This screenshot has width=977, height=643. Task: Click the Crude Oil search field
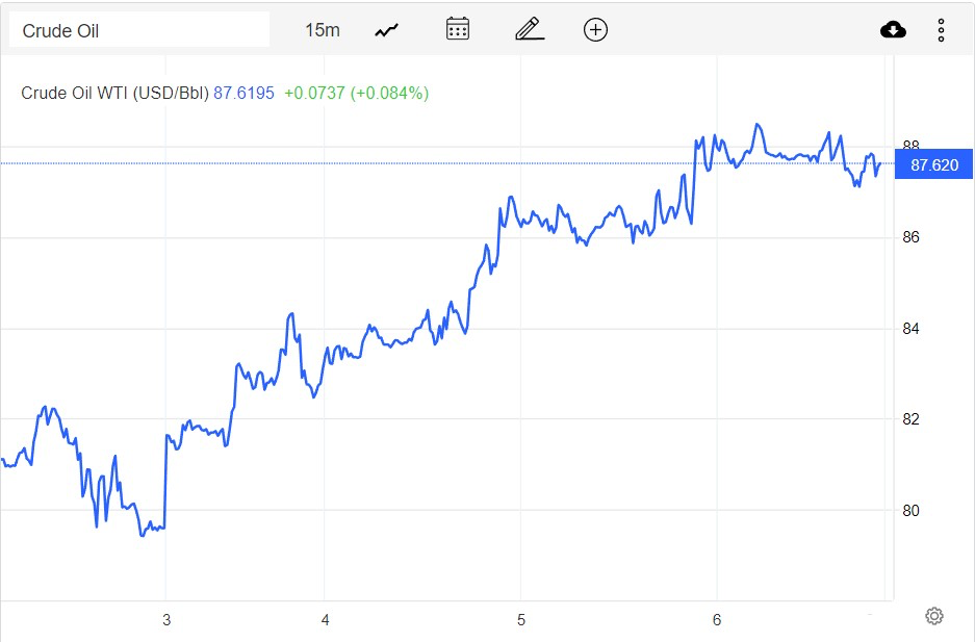coord(138,30)
